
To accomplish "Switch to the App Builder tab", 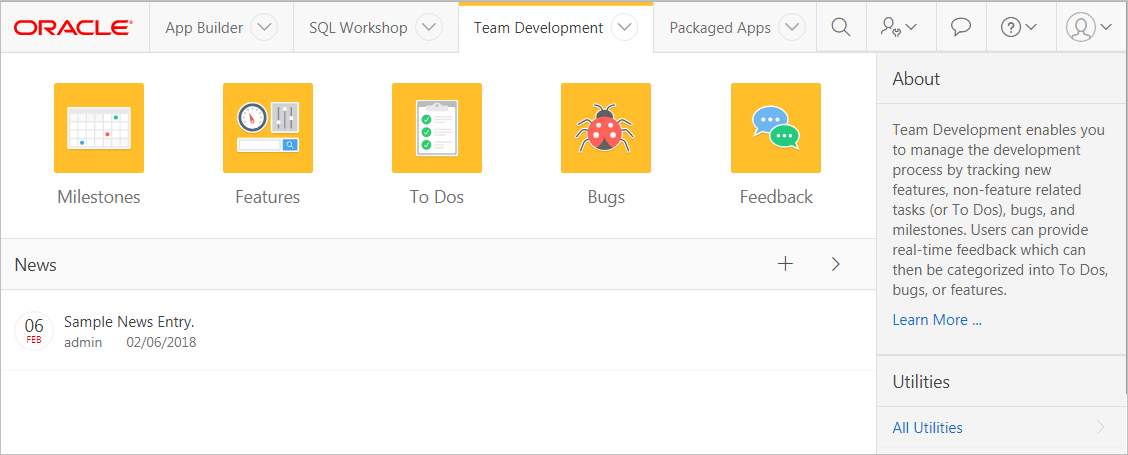I will tap(204, 28).
